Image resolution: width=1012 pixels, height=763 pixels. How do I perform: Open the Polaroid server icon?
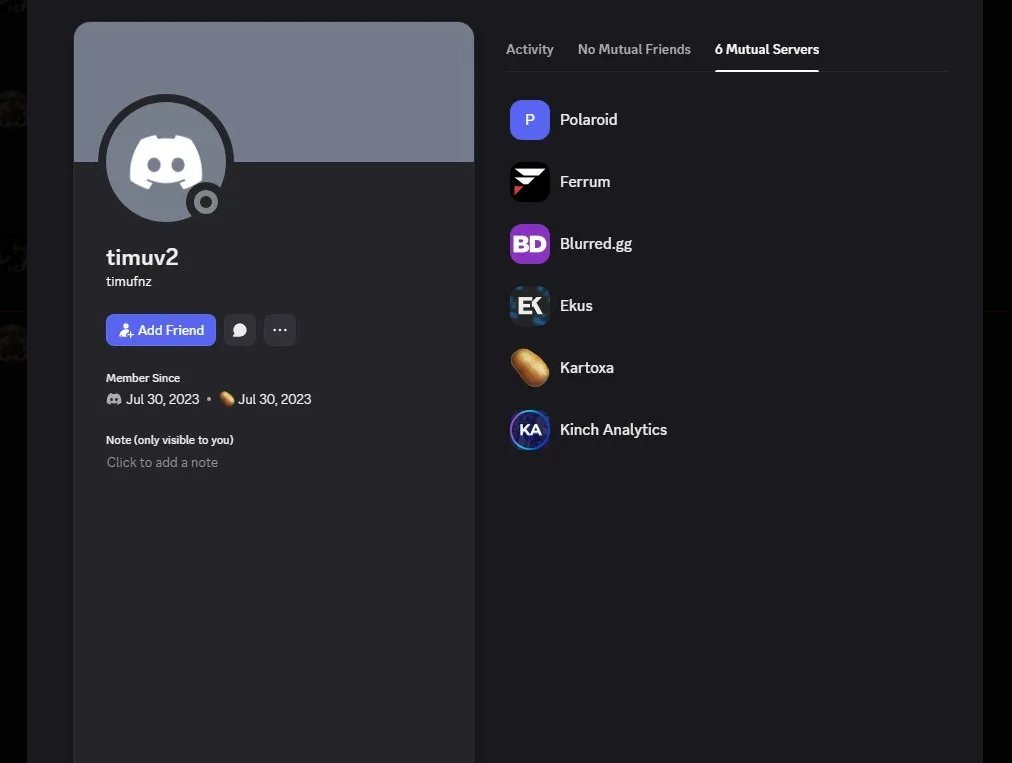tap(529, 120)
